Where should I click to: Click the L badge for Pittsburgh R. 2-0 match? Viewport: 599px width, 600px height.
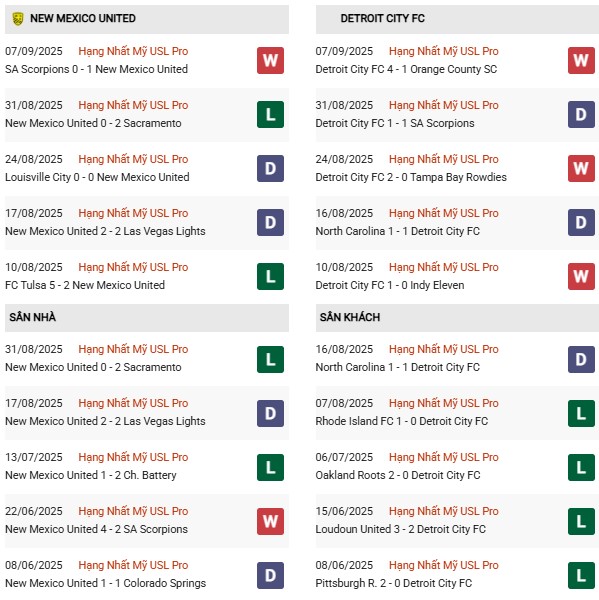coord(581,575)
